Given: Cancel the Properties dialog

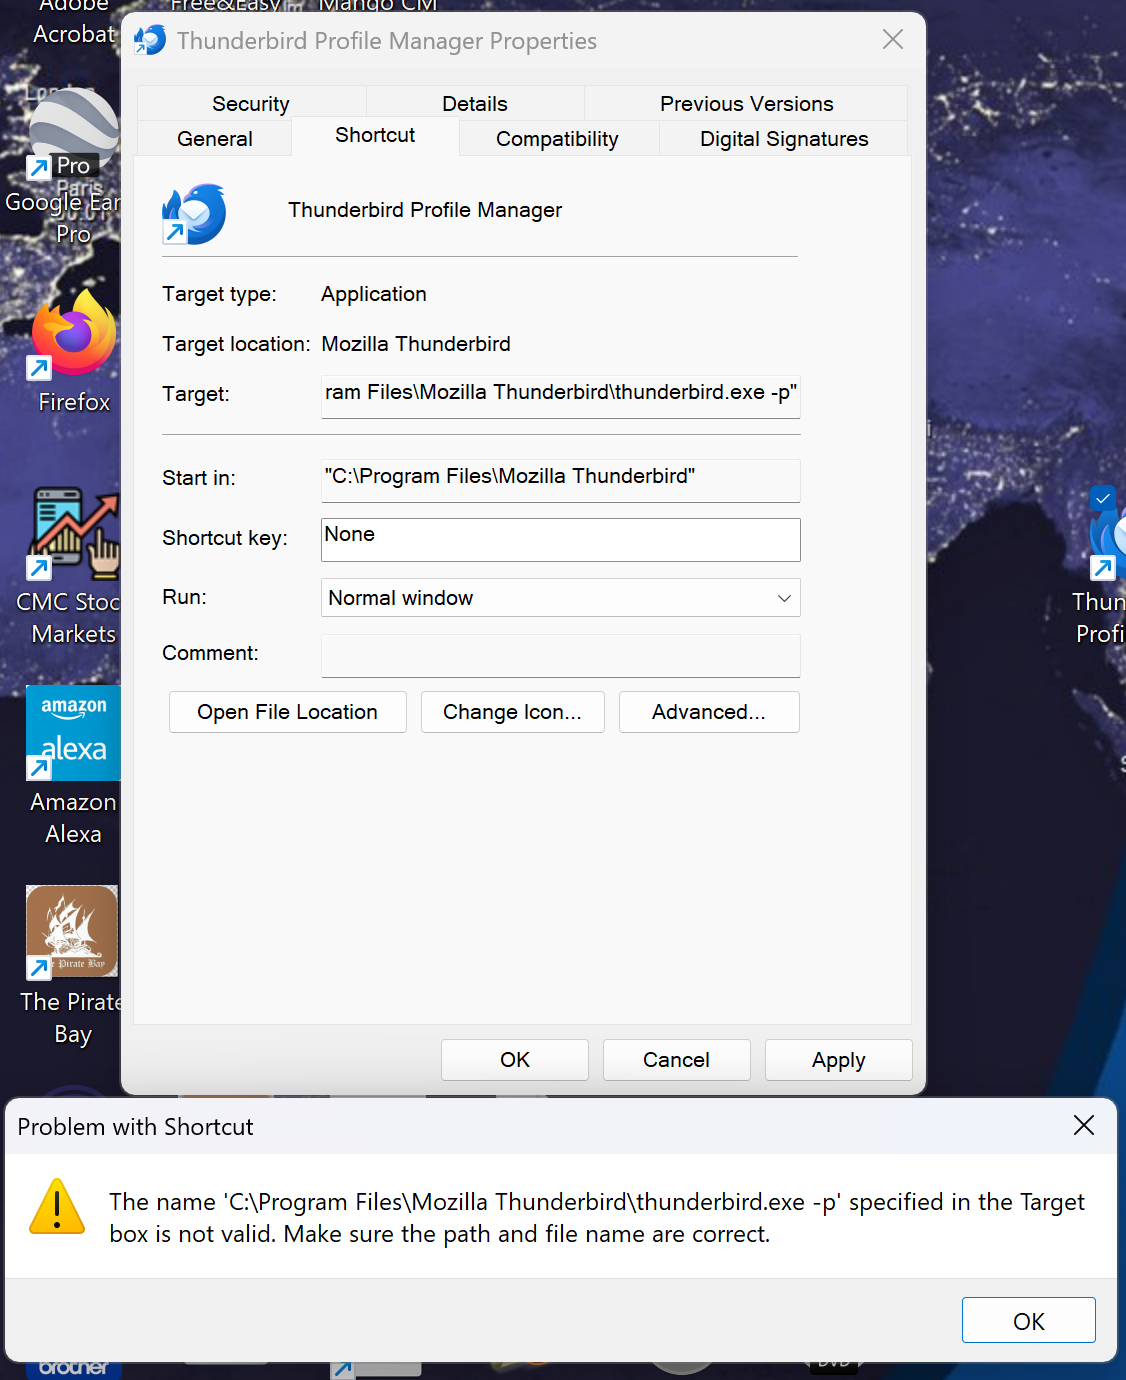Looking at the screenshot, I should pos(676,1060).
